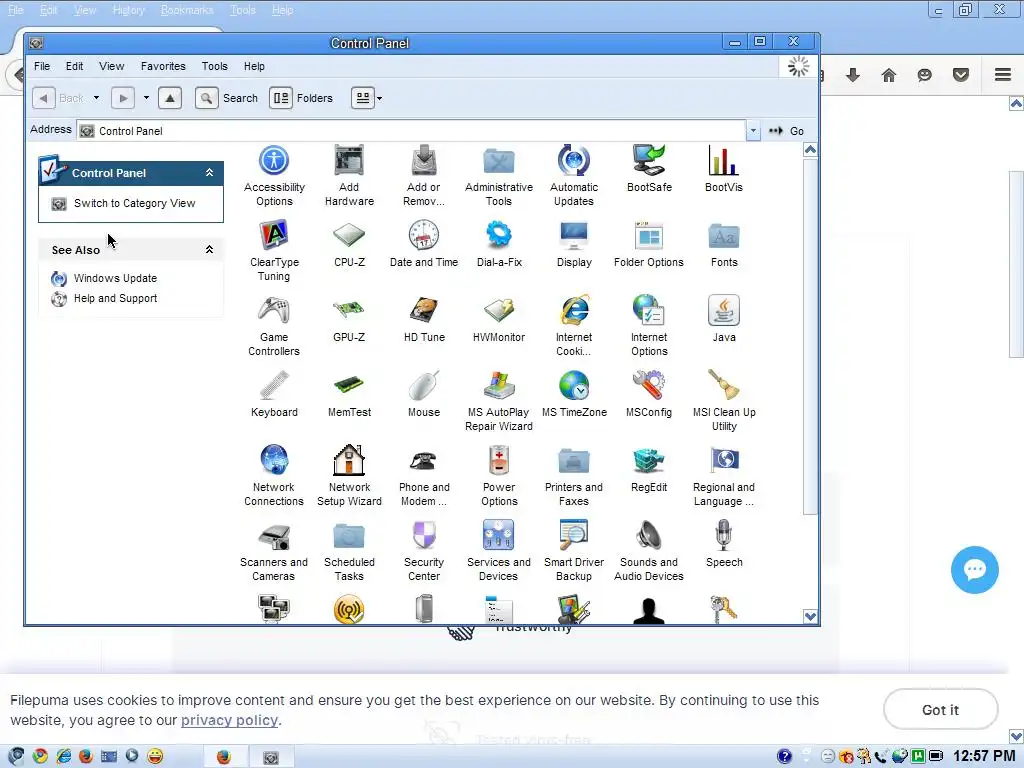Open BootVis tool

coord(724,169)
